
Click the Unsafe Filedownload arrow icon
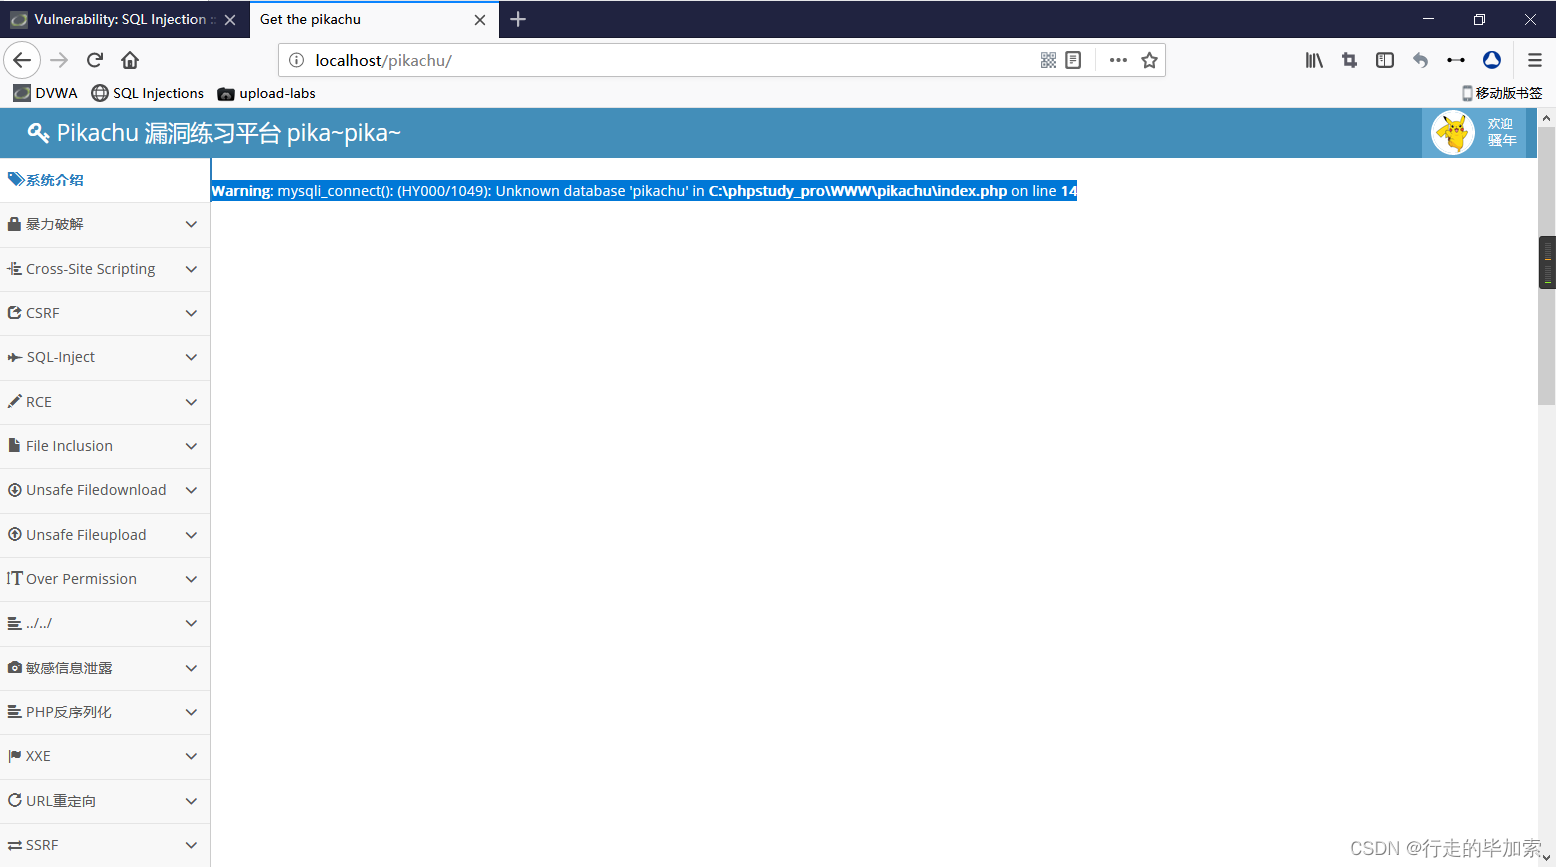pyautogui.click(x=14, y=490)
